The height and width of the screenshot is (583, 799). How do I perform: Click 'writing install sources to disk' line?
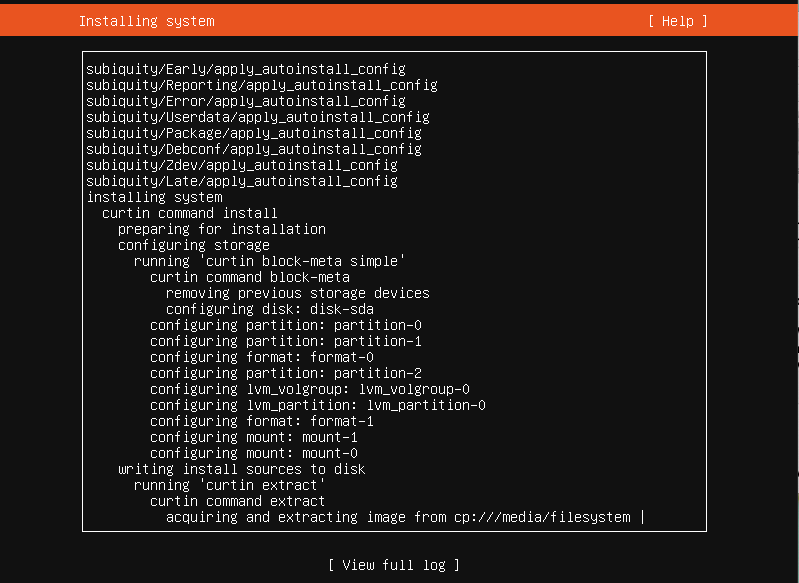[242, 469]
